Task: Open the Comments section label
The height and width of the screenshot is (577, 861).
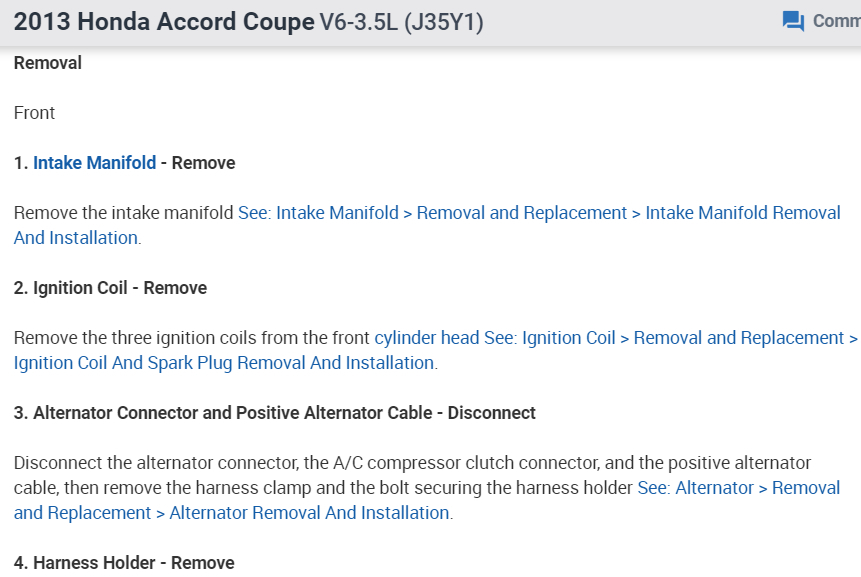Action: click(836, 21)
